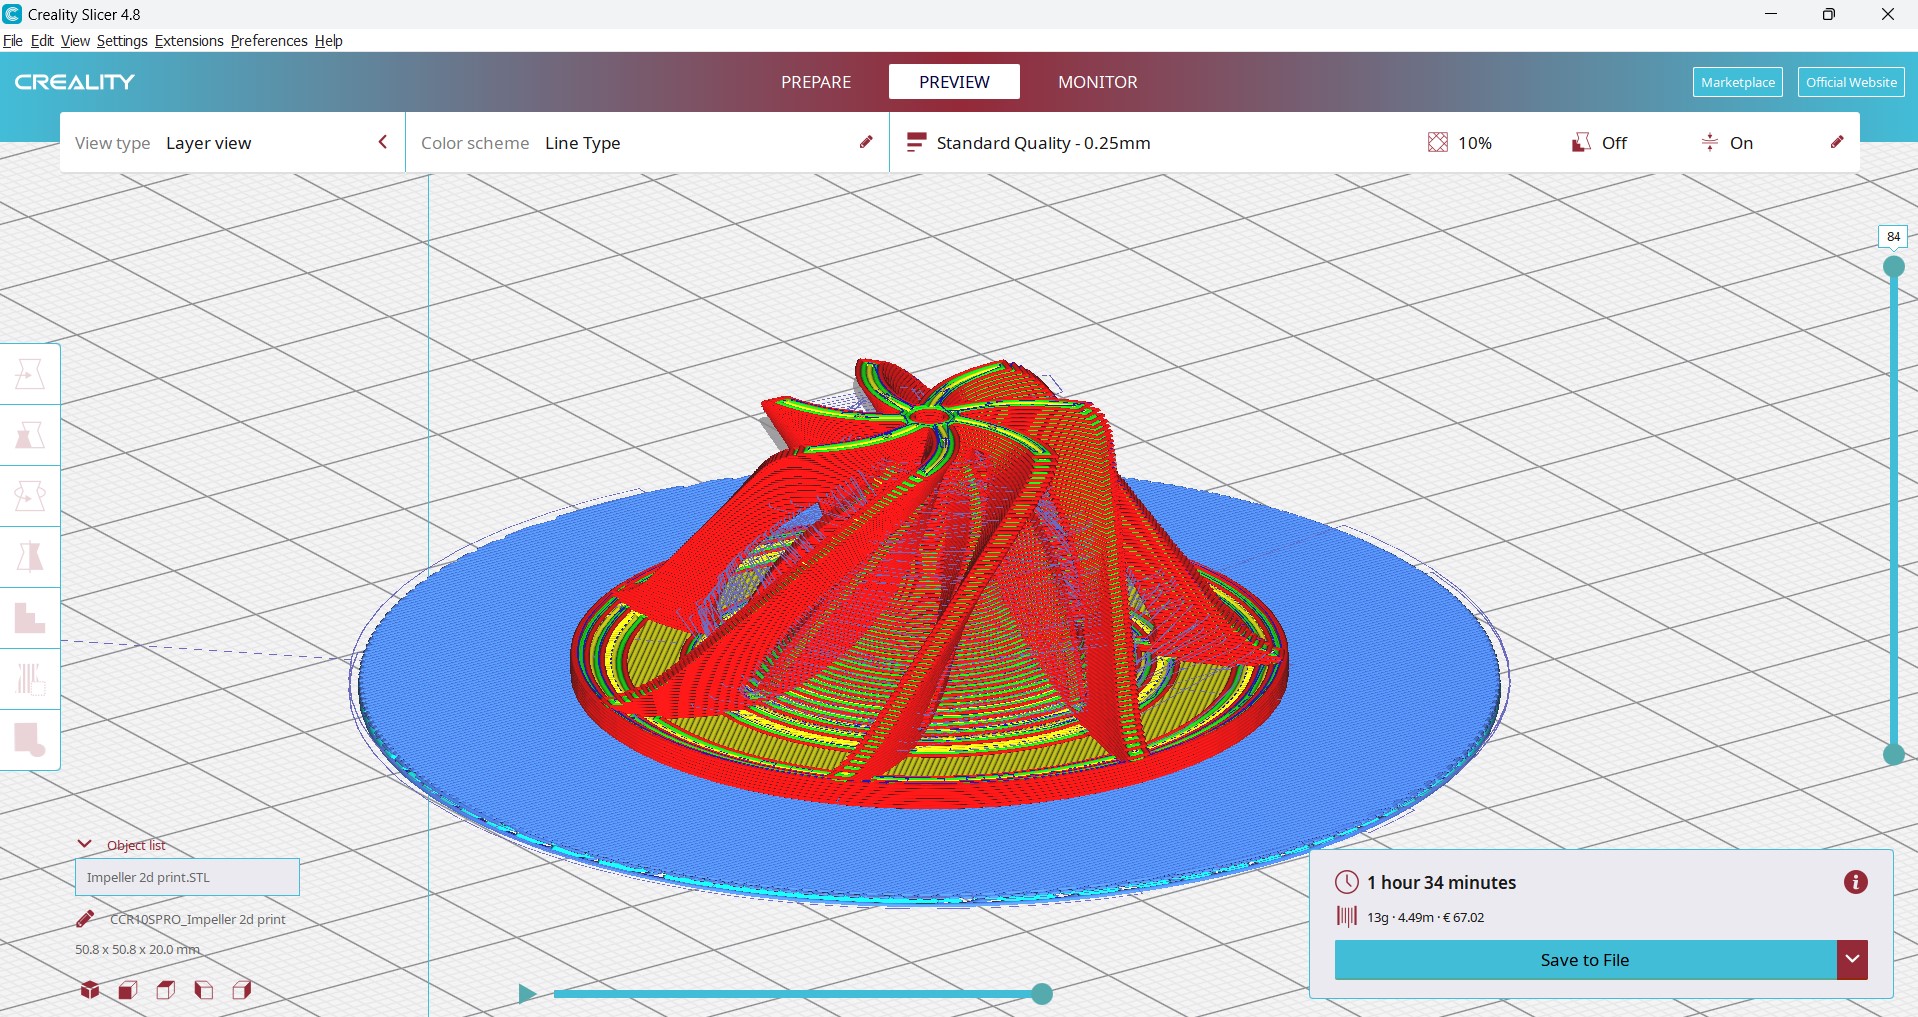Select the Move tool in left toolbar
Viewport: 1918px width, 1017px height.
30,374
